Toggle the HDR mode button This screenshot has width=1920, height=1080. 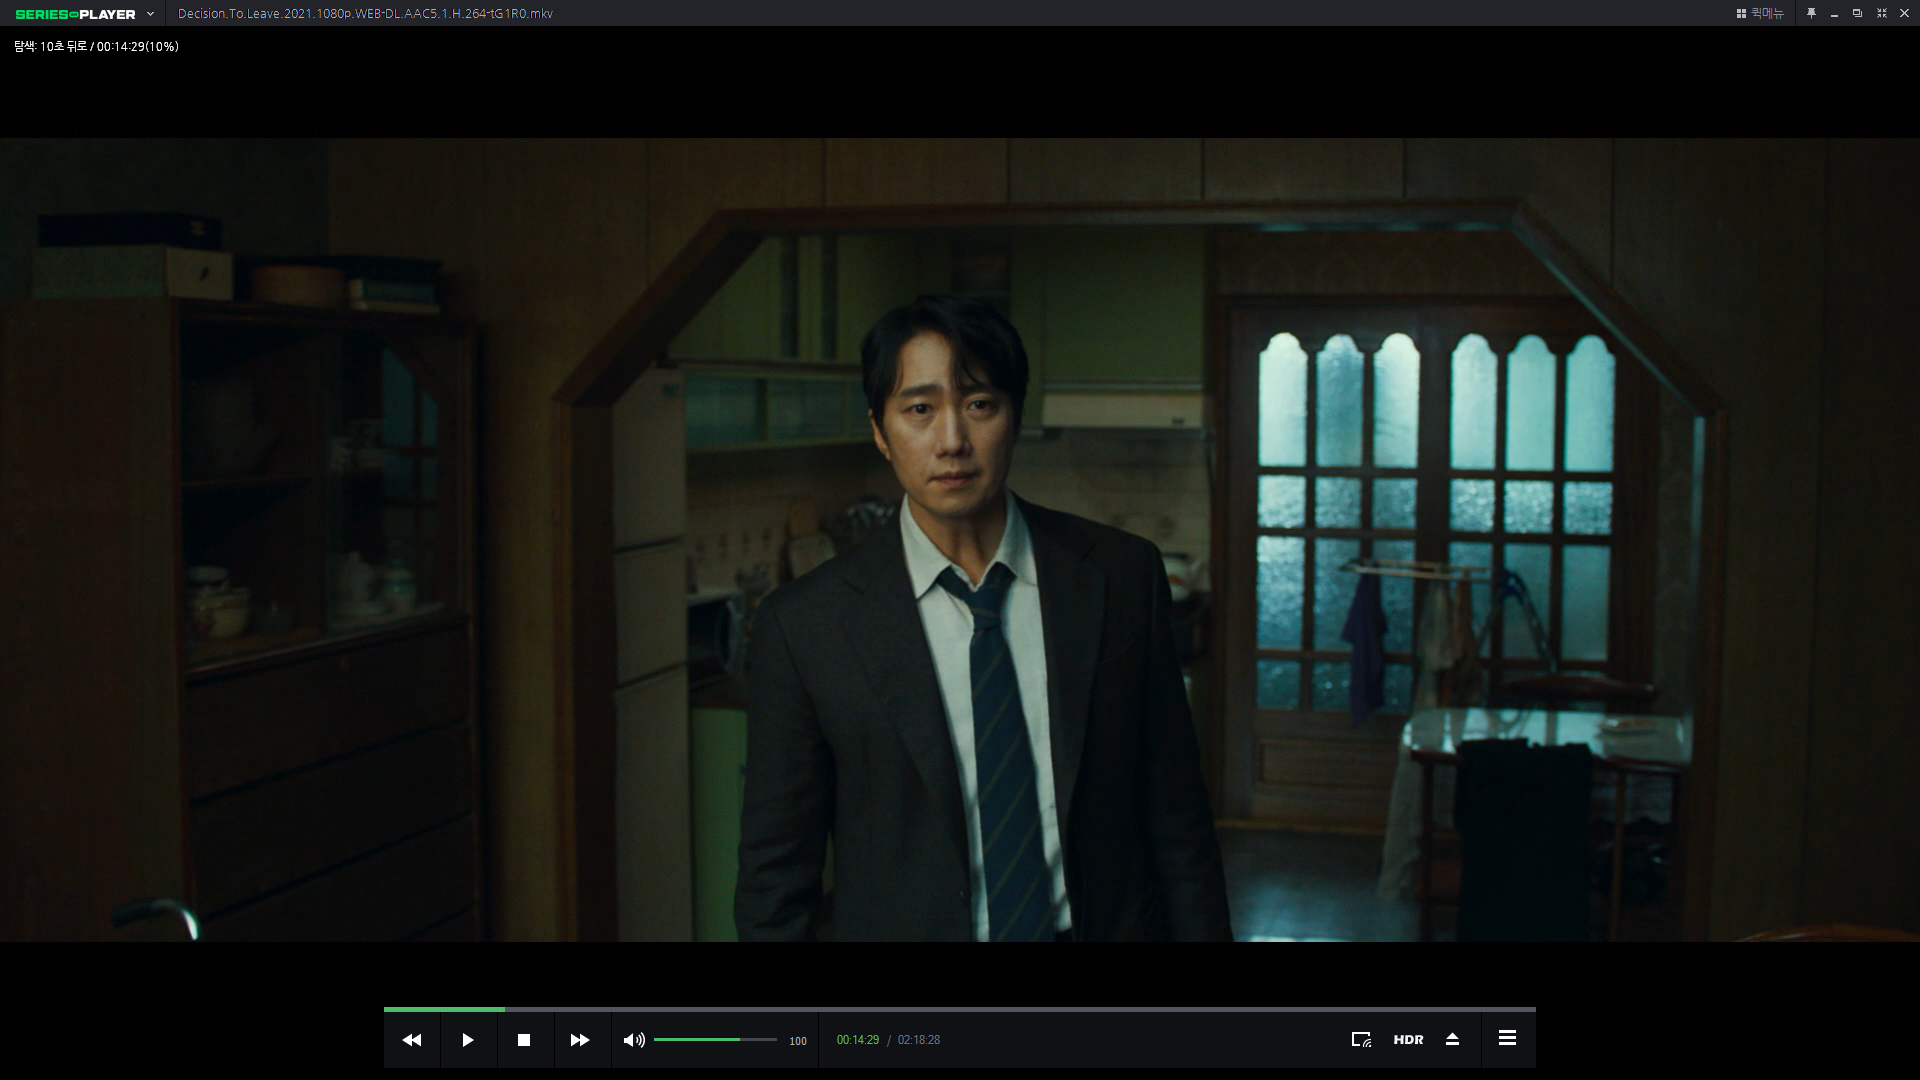[1408, 1040]
